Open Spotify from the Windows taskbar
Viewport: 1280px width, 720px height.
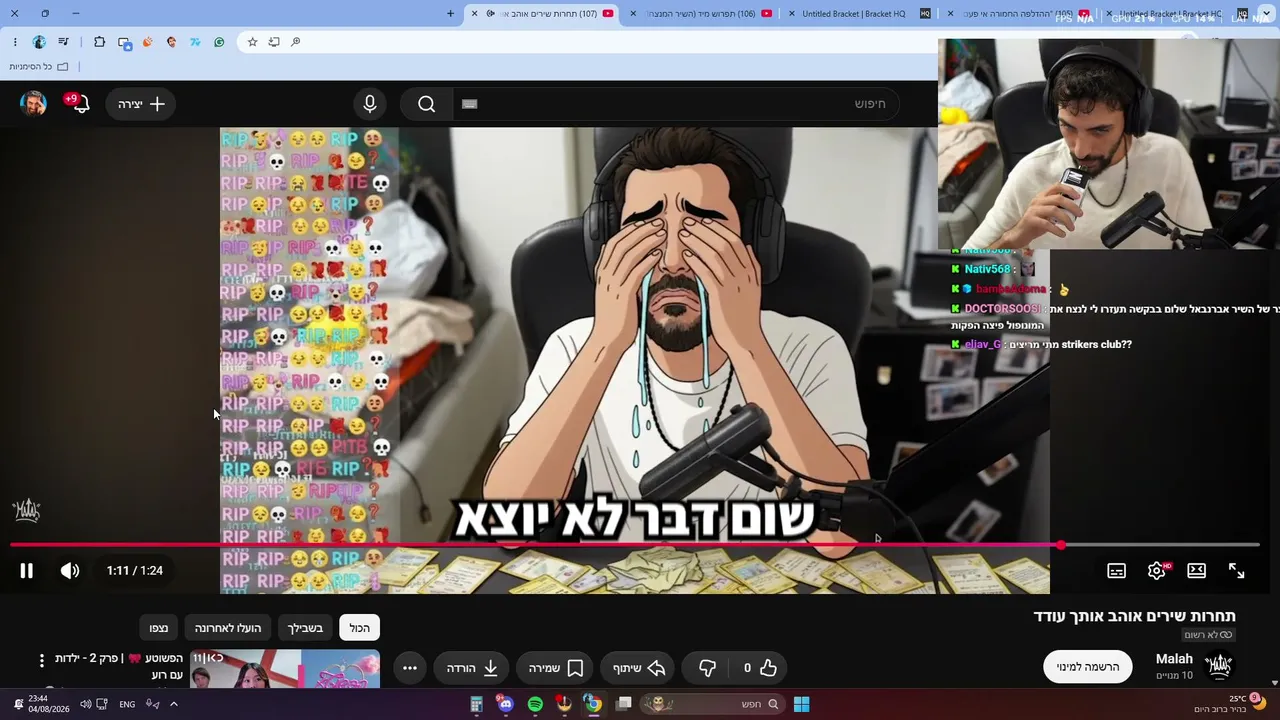pos(535,704)
